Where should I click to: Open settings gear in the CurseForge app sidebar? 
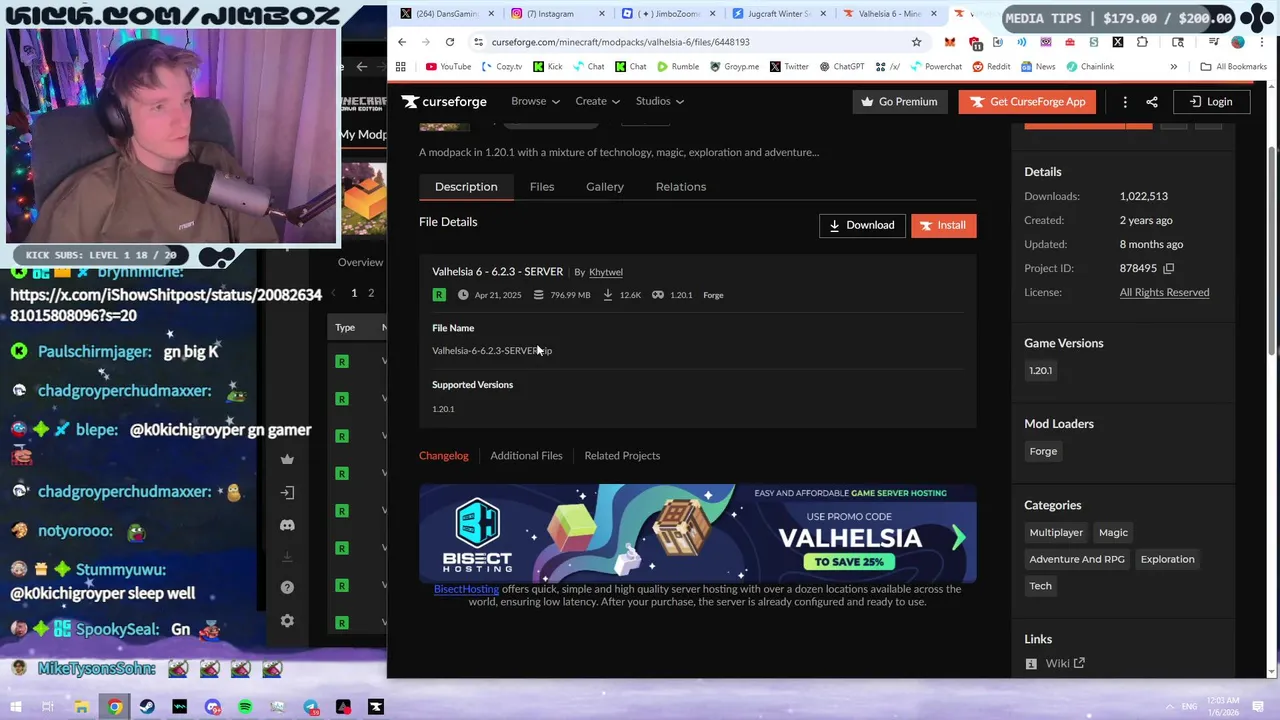[287, 621]
